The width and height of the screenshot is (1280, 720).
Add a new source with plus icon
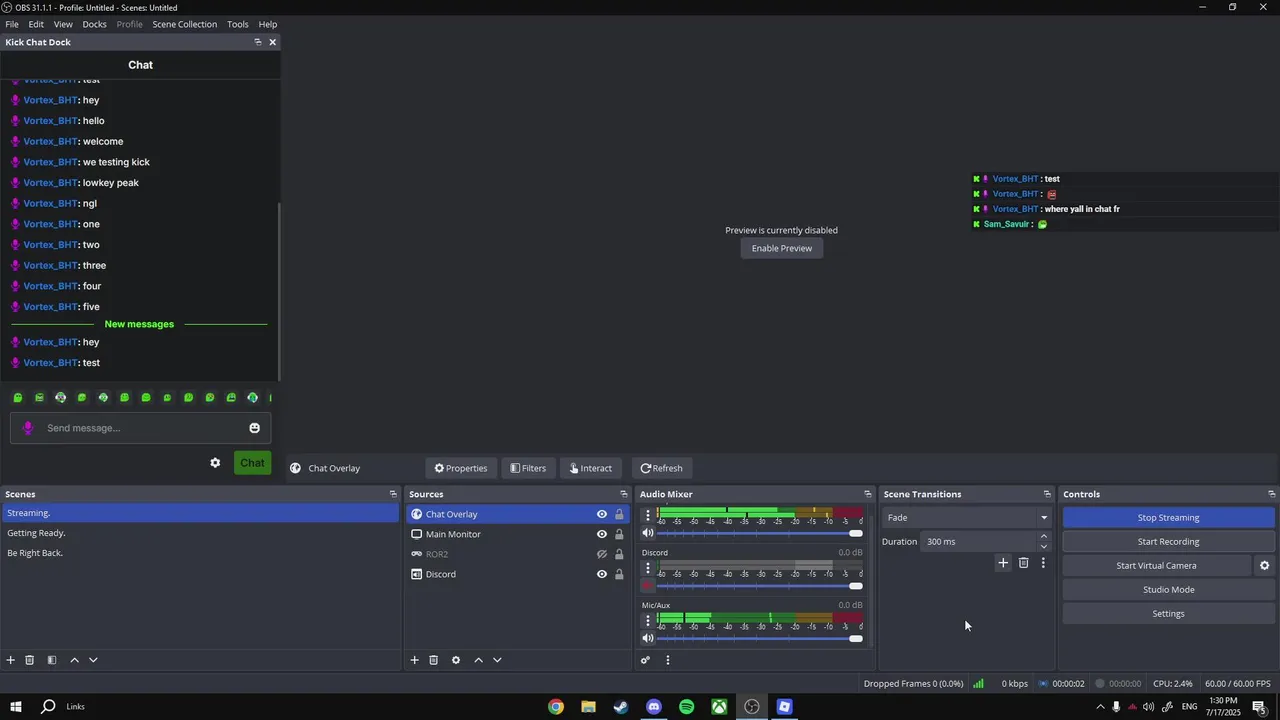414,660
